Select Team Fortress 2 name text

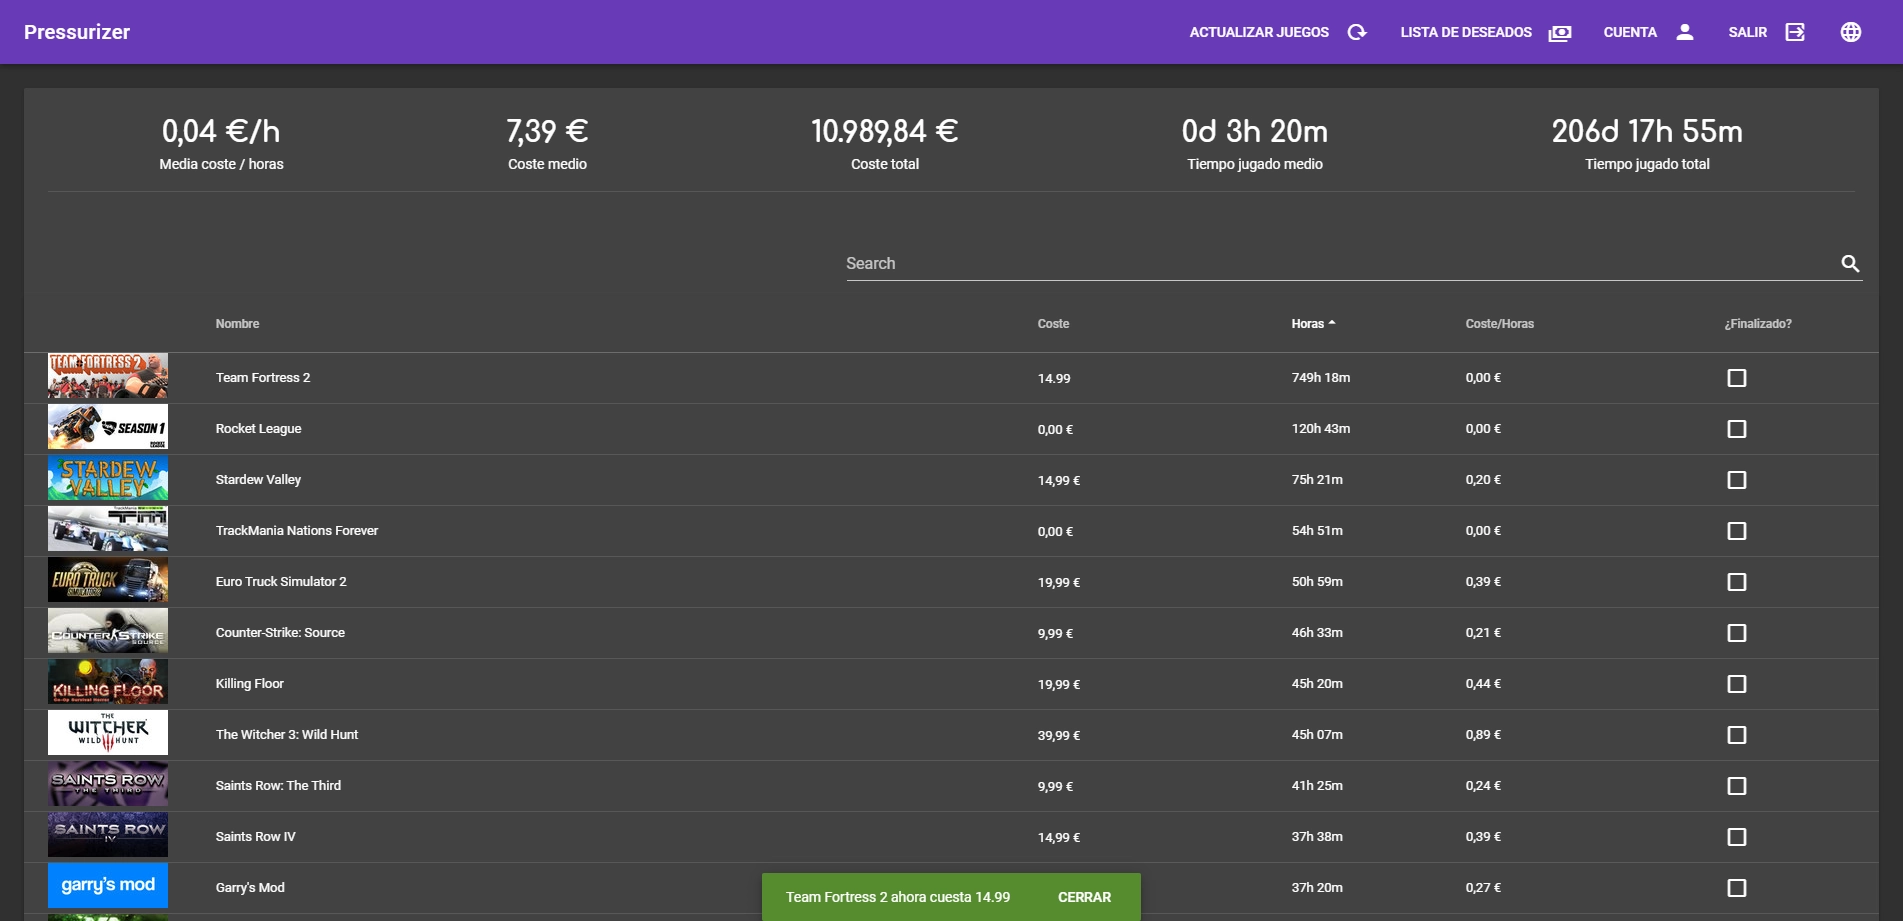(x=263, y=378)
